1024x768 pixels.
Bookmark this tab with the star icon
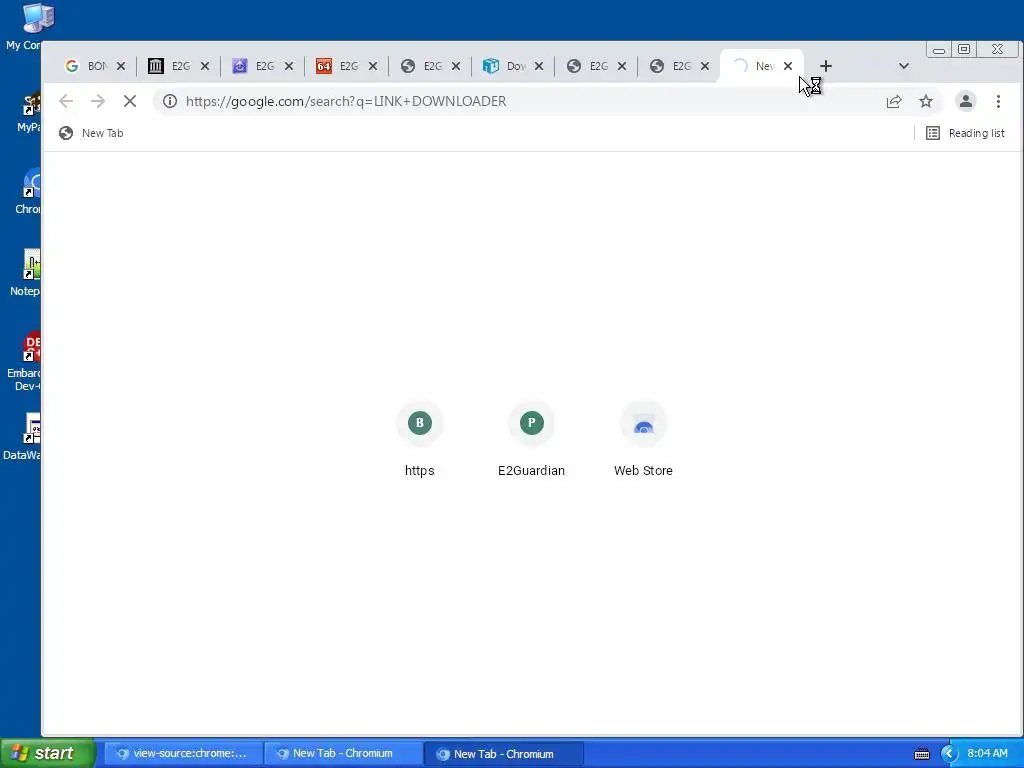pyautogui.click(x=926, y=101)
